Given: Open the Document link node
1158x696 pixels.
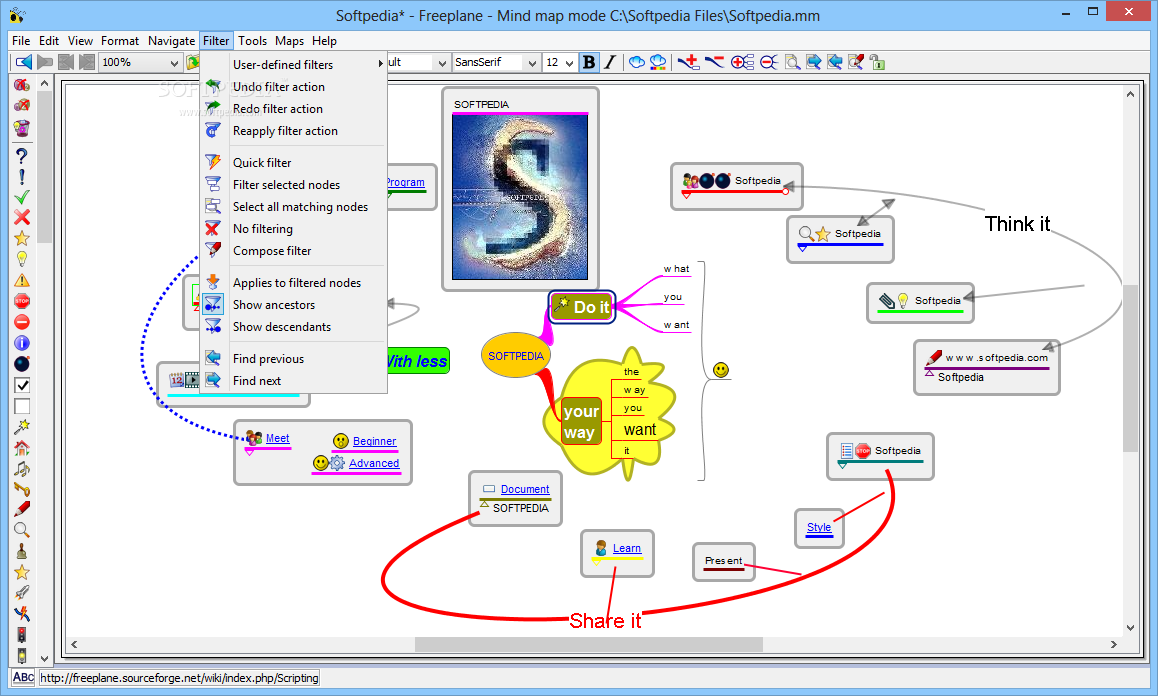Looking at the screenshot, I should pos(524,489).
